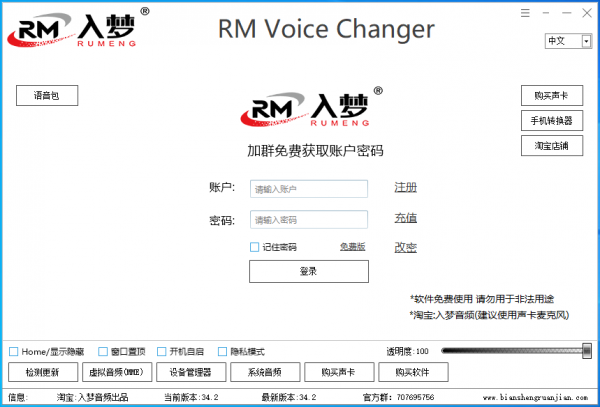This screenshot has width=600, height=407.
Task: Open the 设备管理器 device manager button
Action: coord(191,372)
